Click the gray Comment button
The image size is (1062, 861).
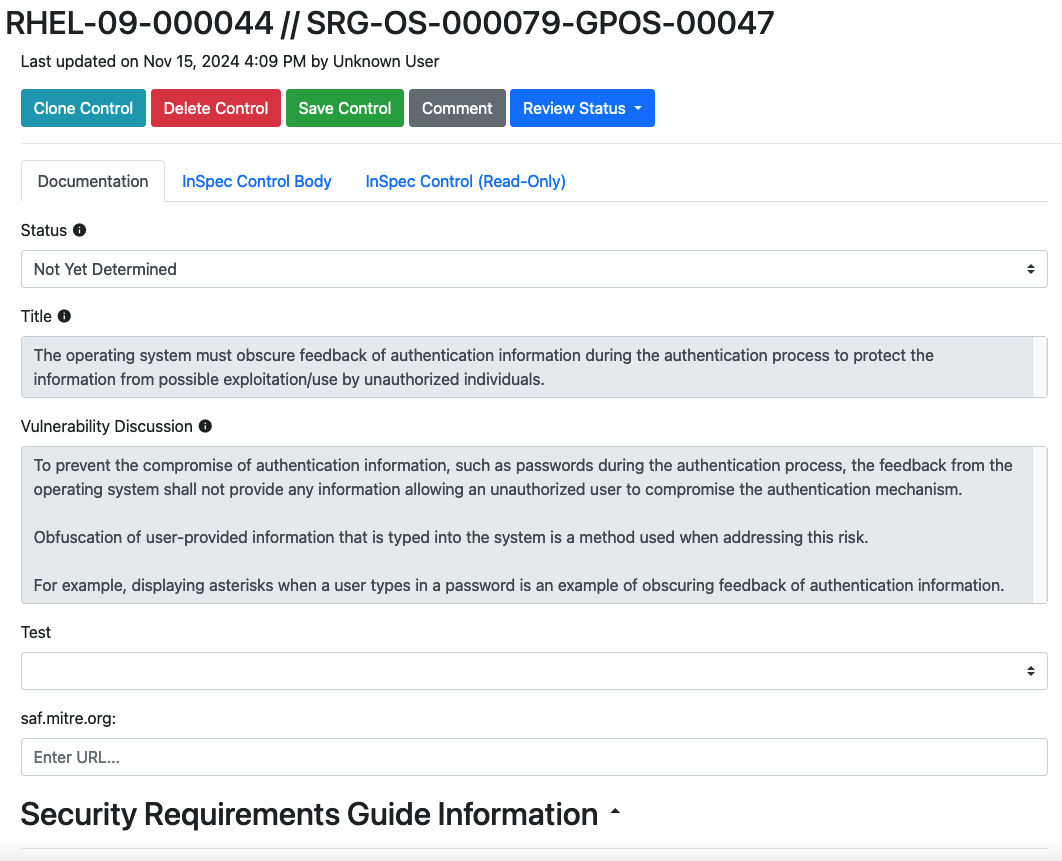(x=457, y=108)
